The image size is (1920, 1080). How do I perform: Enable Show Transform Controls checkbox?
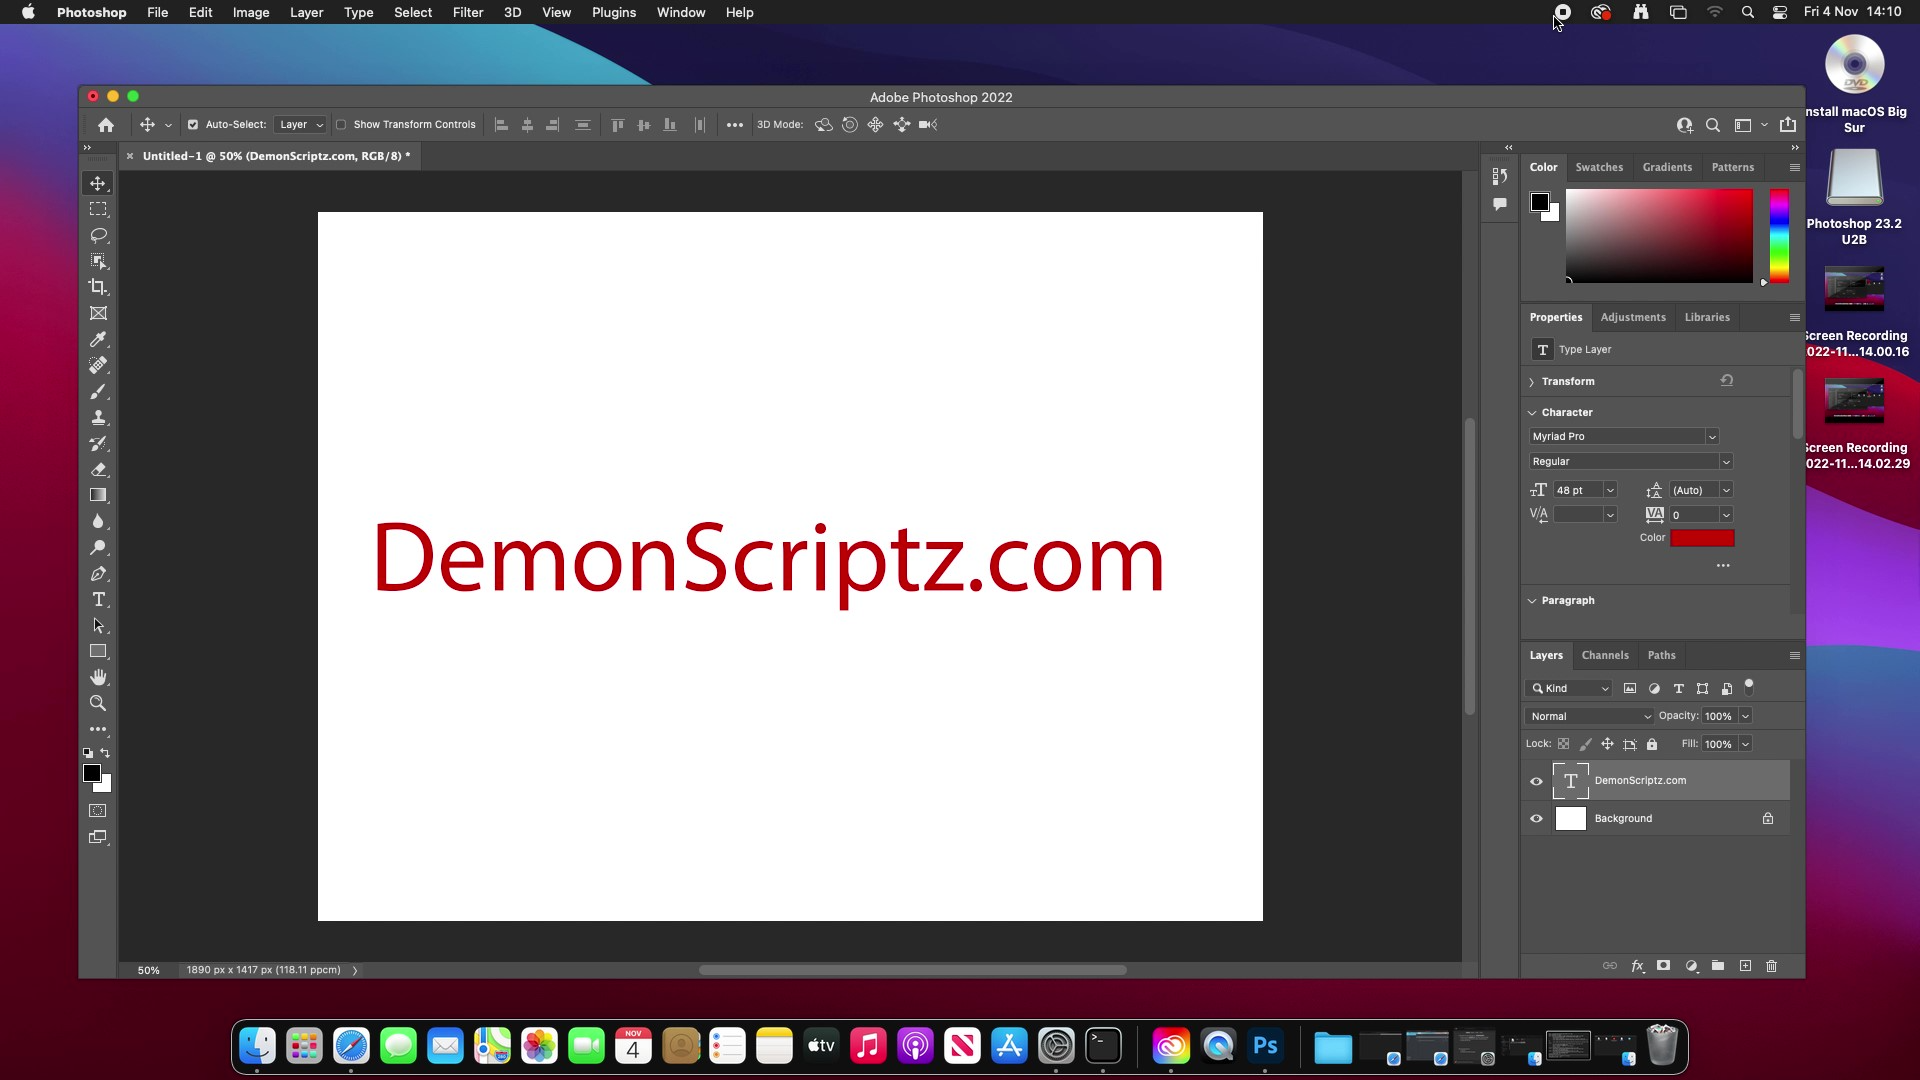click(341, 125)
